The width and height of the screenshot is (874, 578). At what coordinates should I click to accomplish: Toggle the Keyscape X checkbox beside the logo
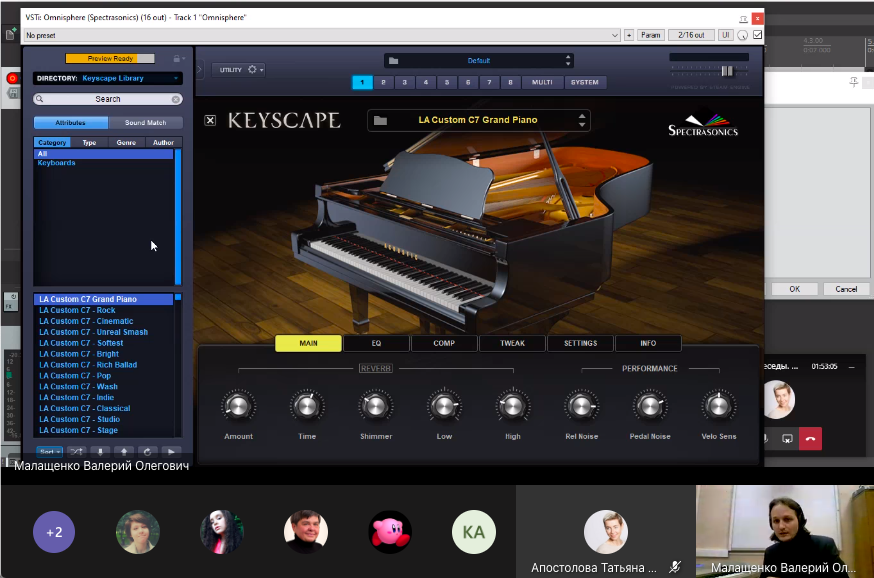click(210, 120)
